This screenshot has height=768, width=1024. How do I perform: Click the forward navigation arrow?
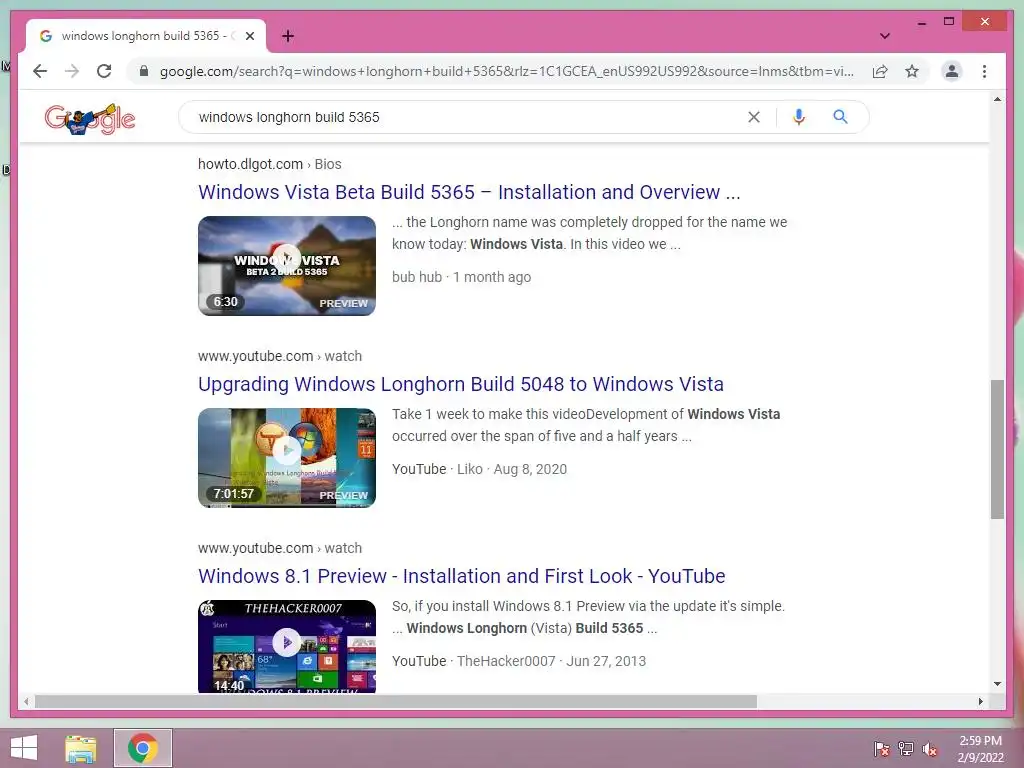coord(72,71)
